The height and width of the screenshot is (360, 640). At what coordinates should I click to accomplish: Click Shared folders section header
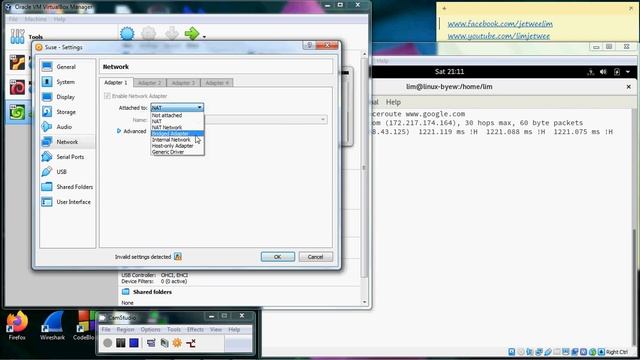[152, 292]
